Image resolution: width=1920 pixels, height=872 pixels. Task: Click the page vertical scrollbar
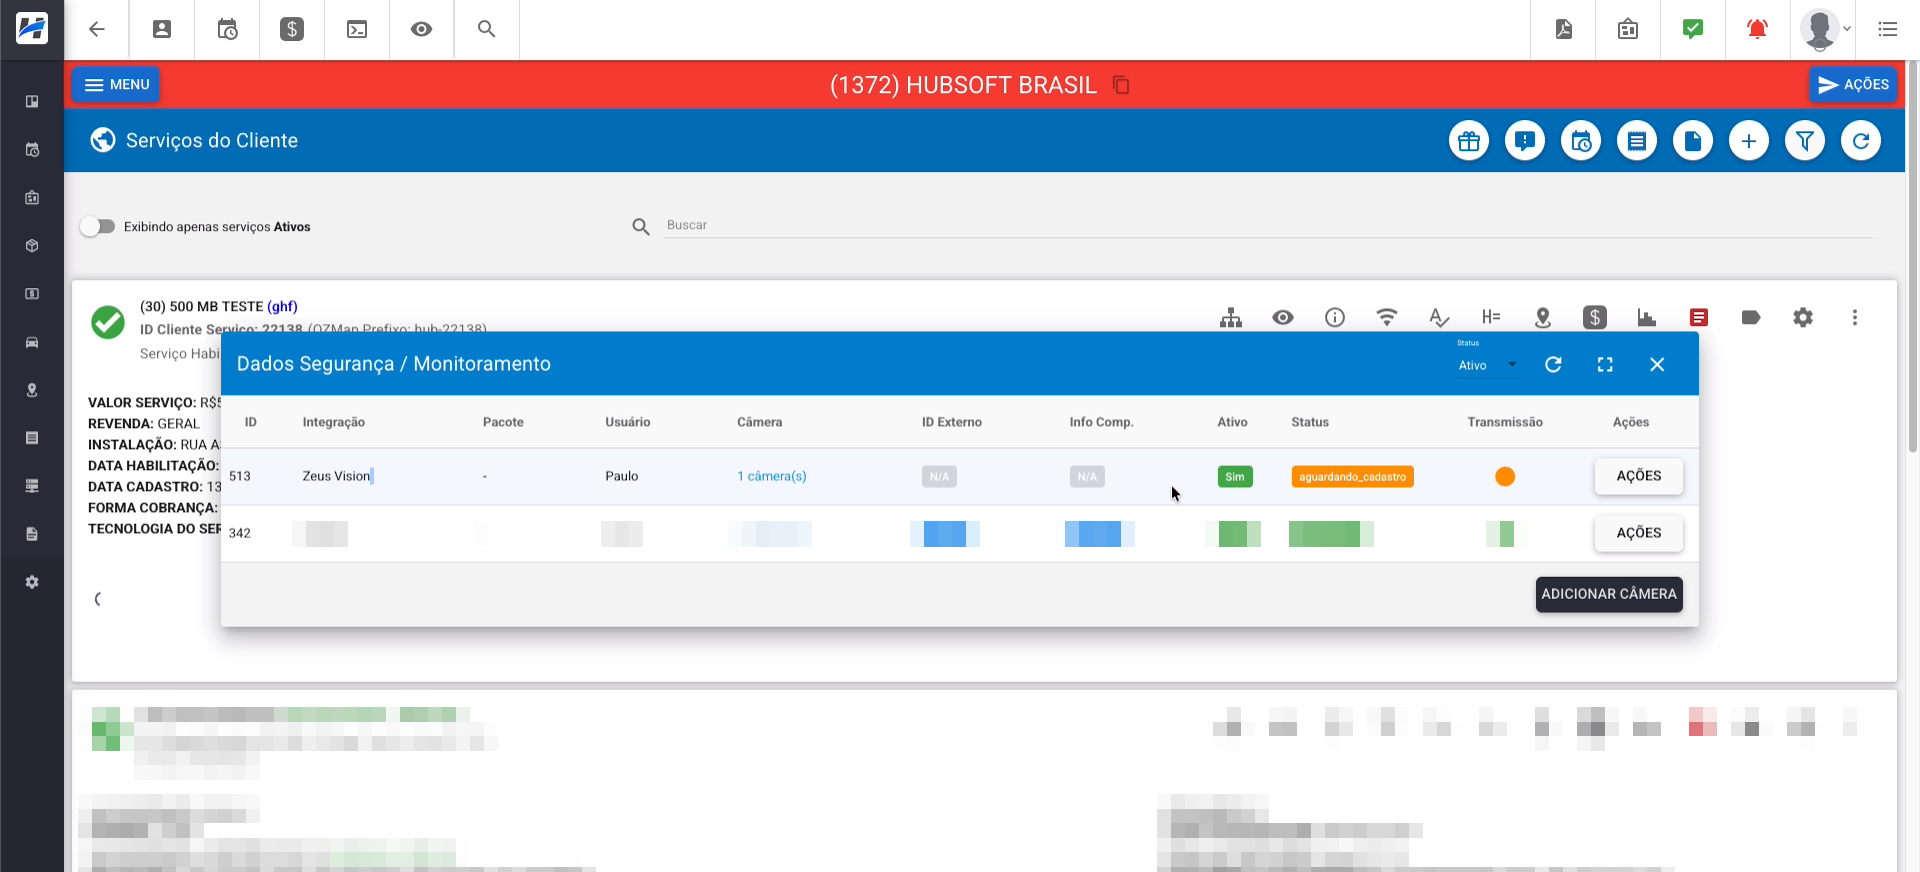pyautogui.click(x=1913, y=256)
